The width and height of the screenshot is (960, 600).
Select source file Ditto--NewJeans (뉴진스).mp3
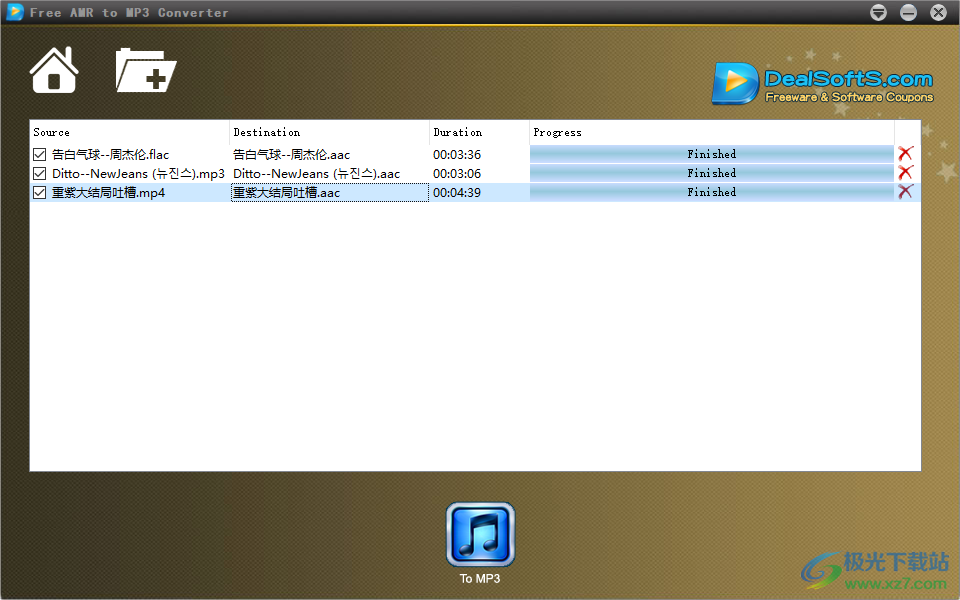pos(138,173)
